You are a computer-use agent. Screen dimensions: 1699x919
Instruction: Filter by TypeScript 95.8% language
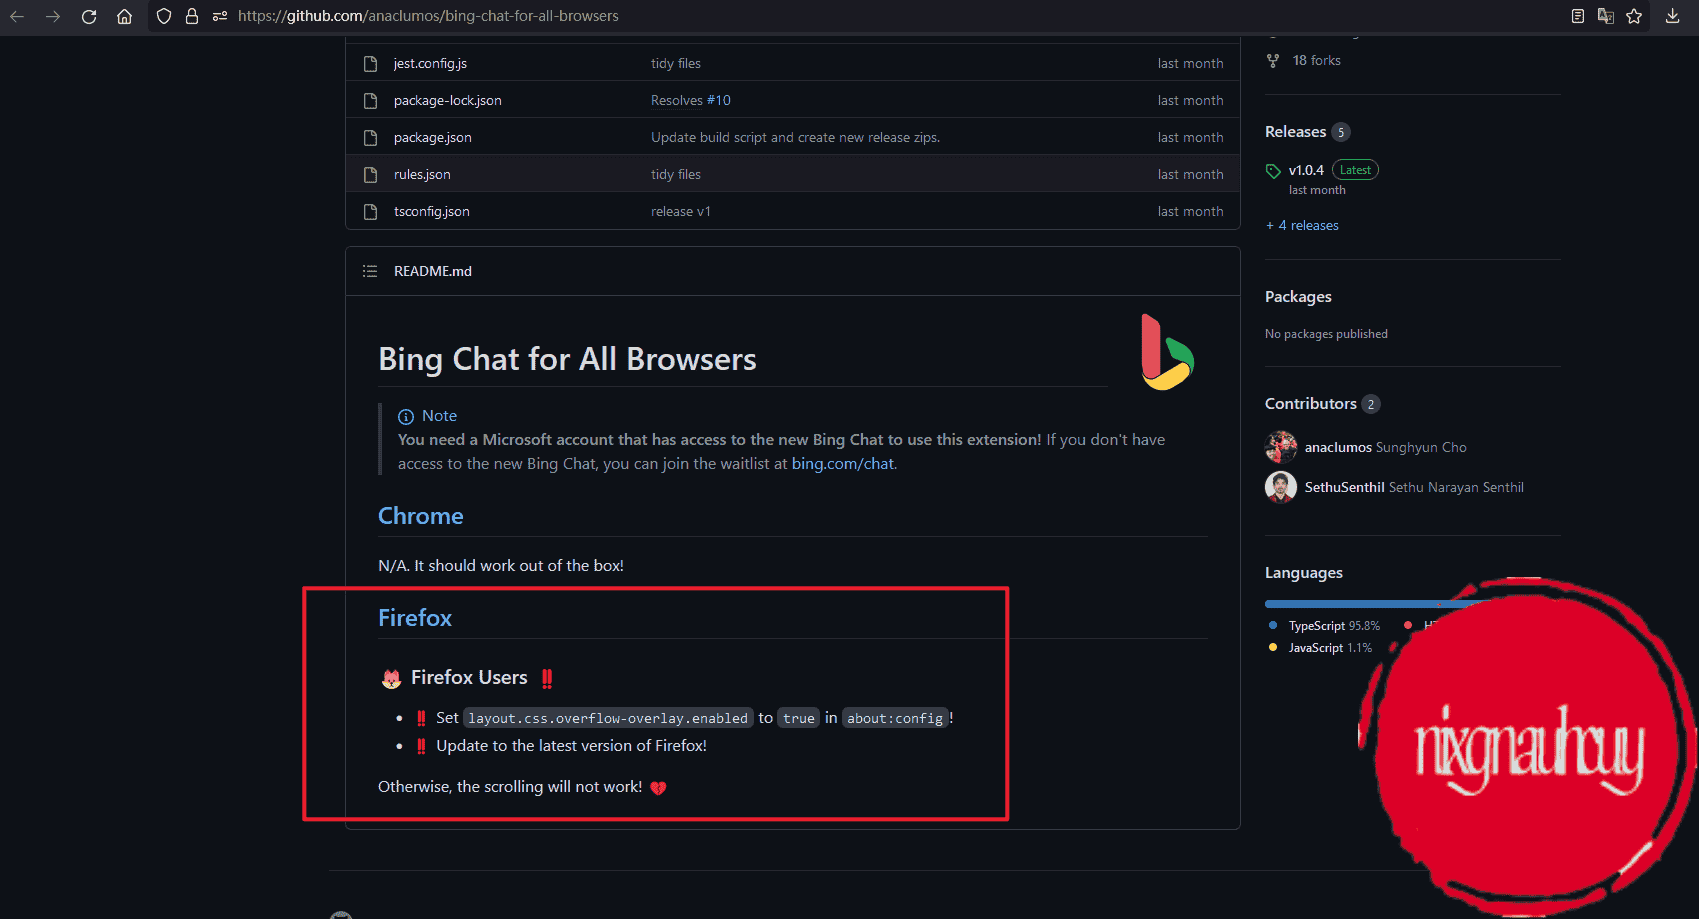coord(1334,626)
